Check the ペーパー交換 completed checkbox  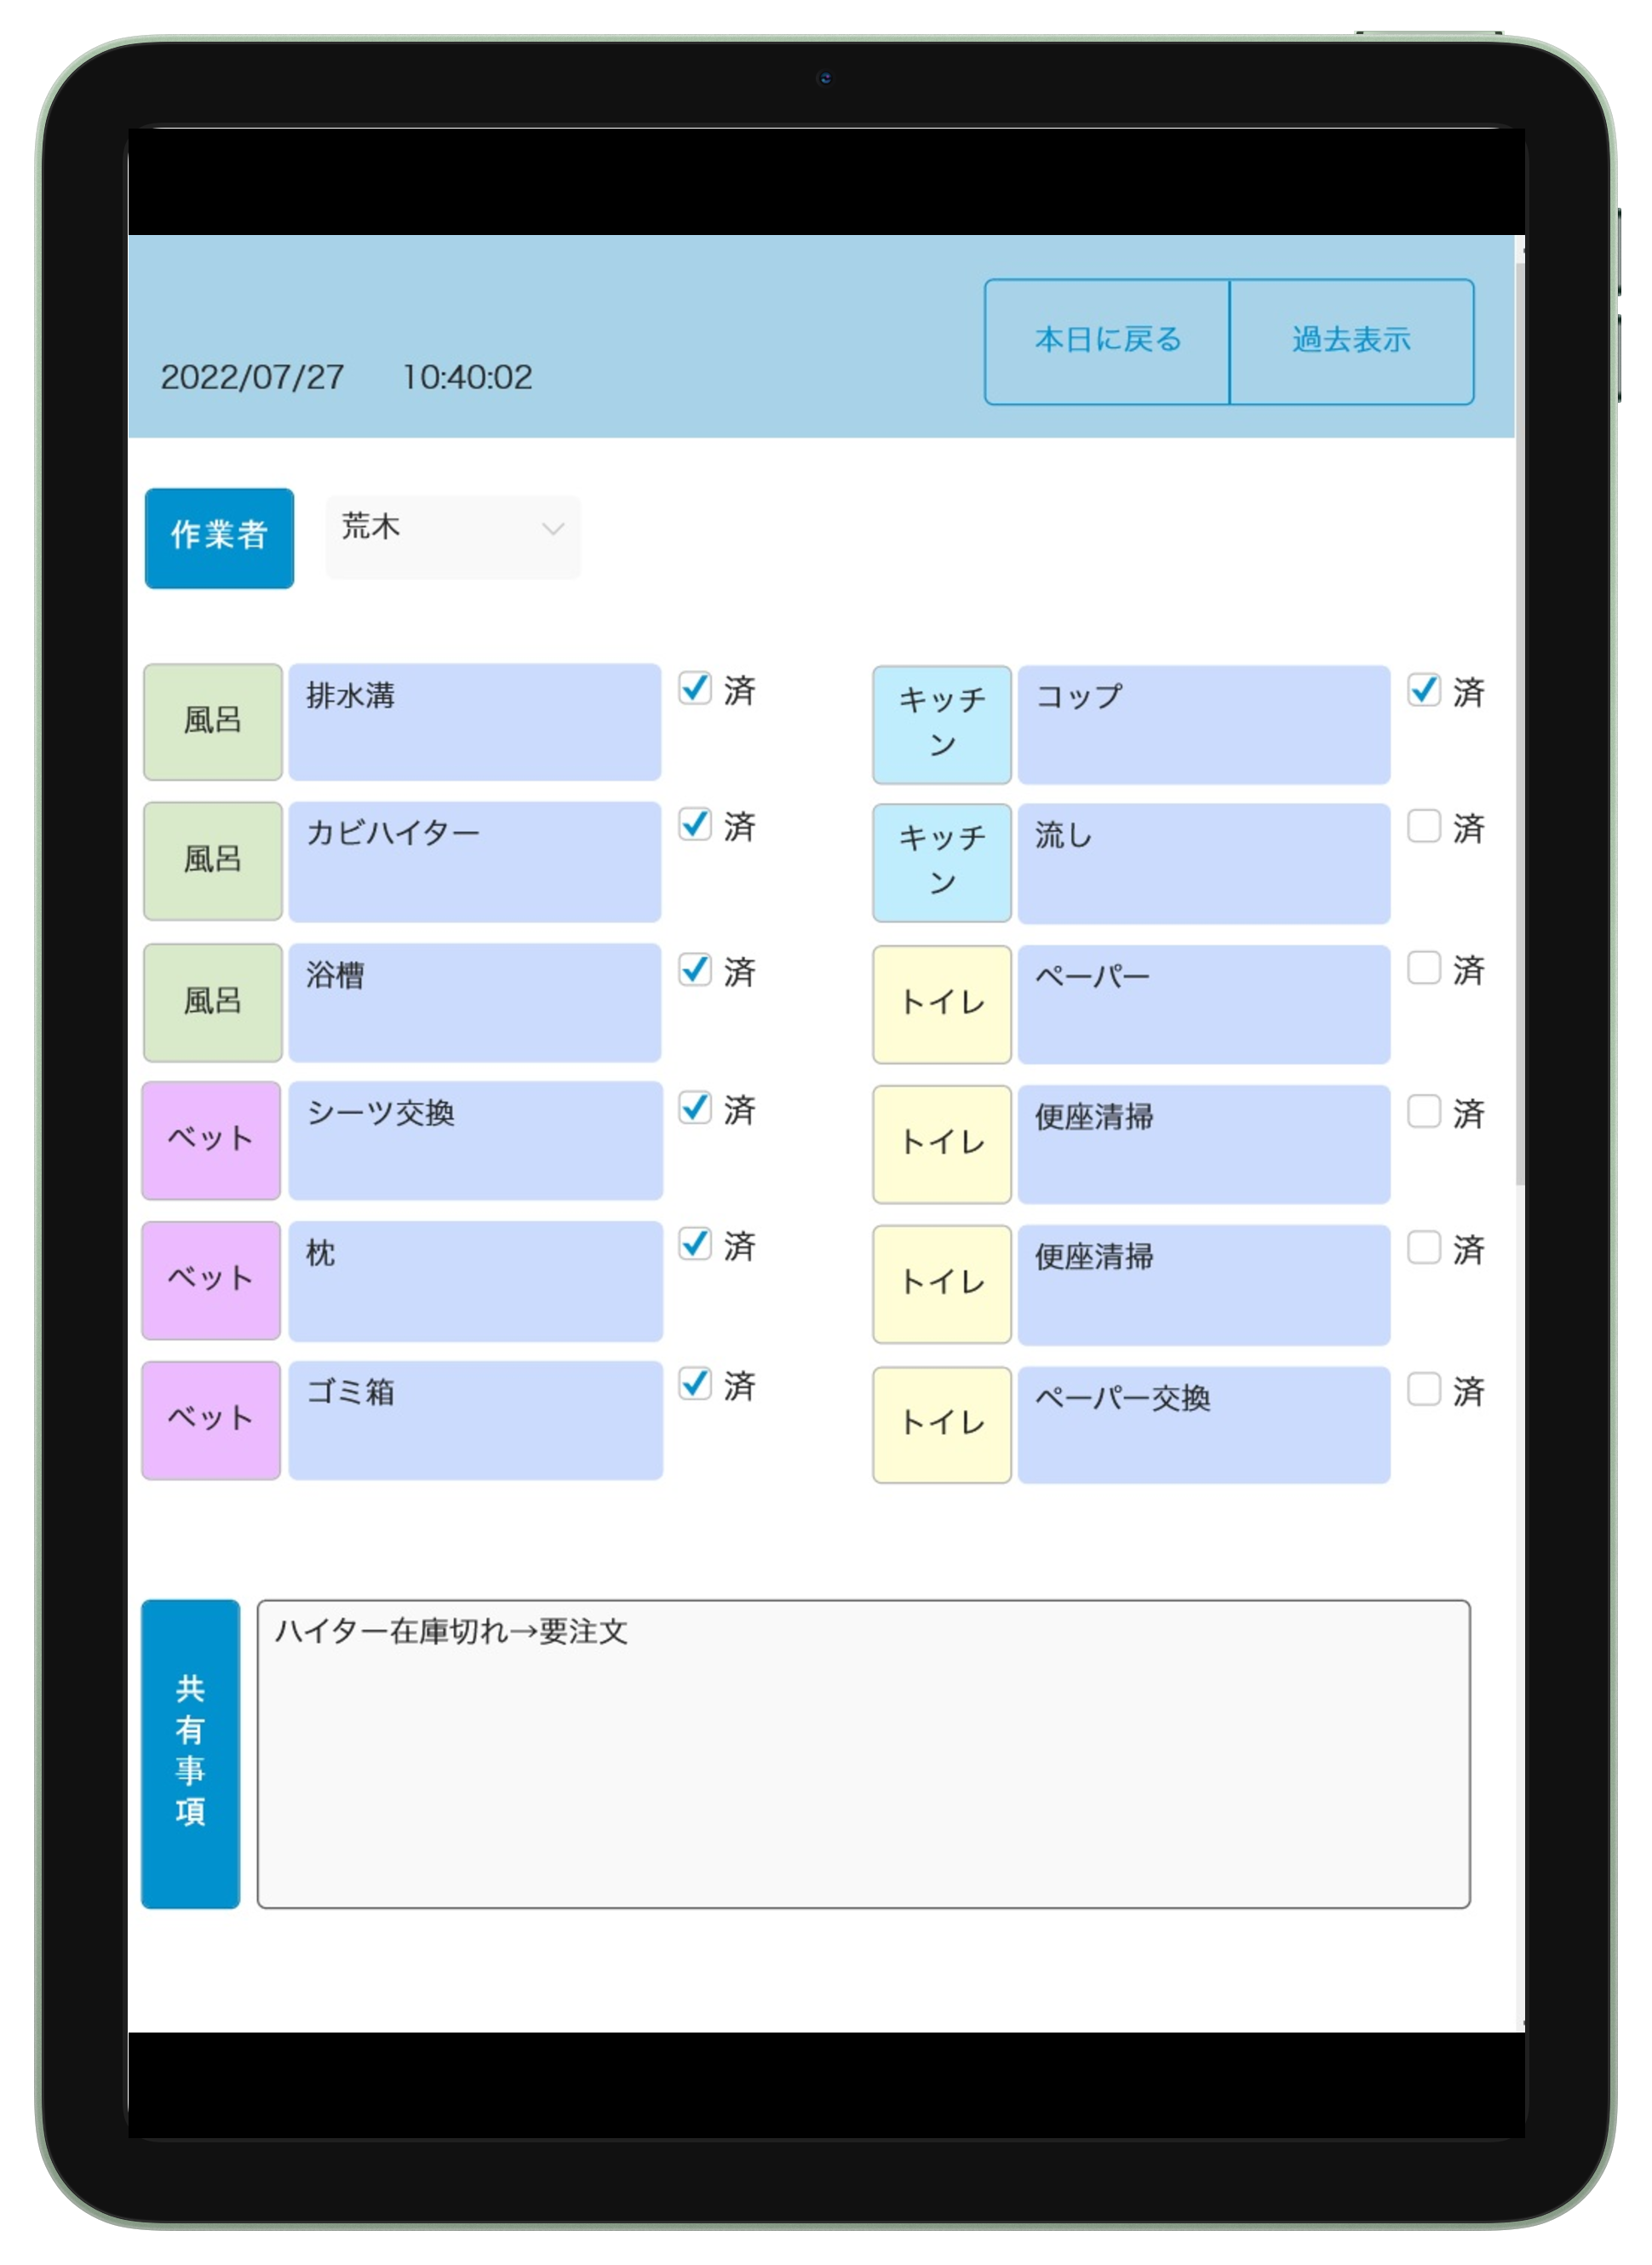click(1423, 1389)
